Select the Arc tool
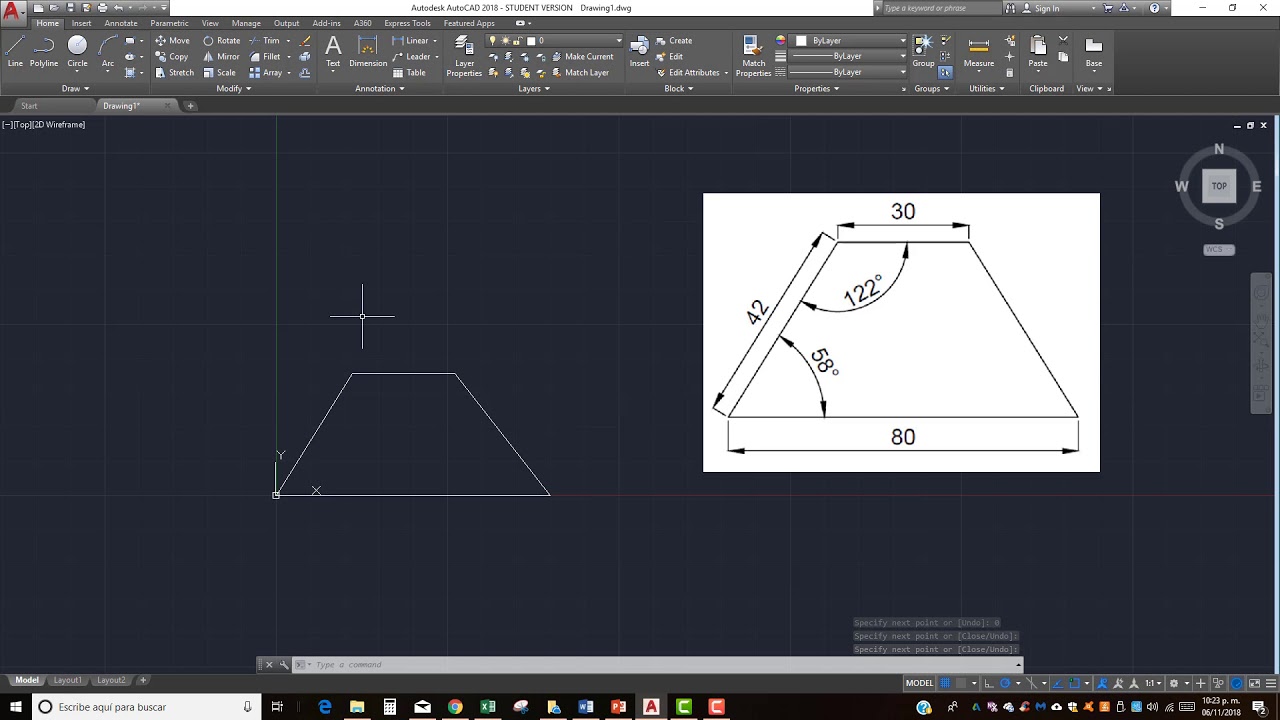 pyautogui.click(x=108, y=51)
